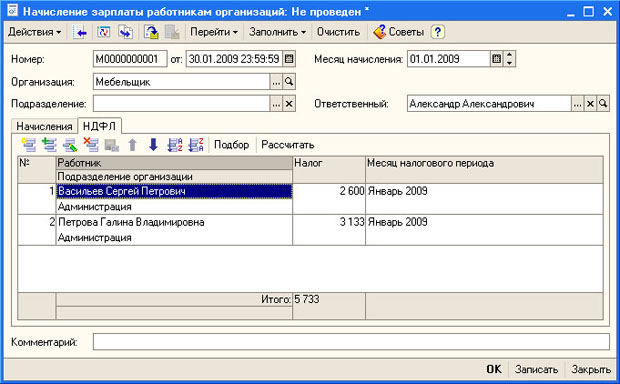This screenshot has width=620, height=384.
Task: Click the empty Подразделение field
Action: tap(181, 104)
